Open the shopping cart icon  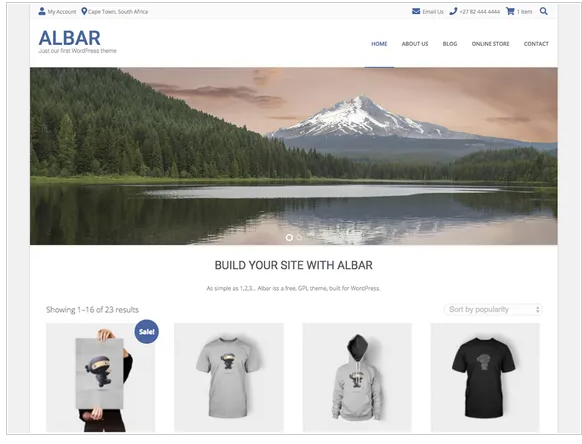click(510, 12)
